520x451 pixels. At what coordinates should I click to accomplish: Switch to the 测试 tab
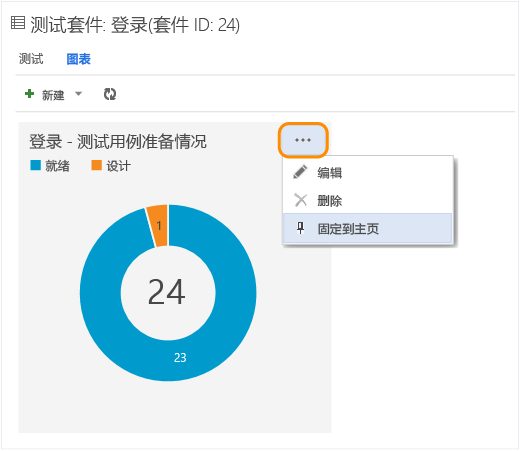click(x=31, y=59)
